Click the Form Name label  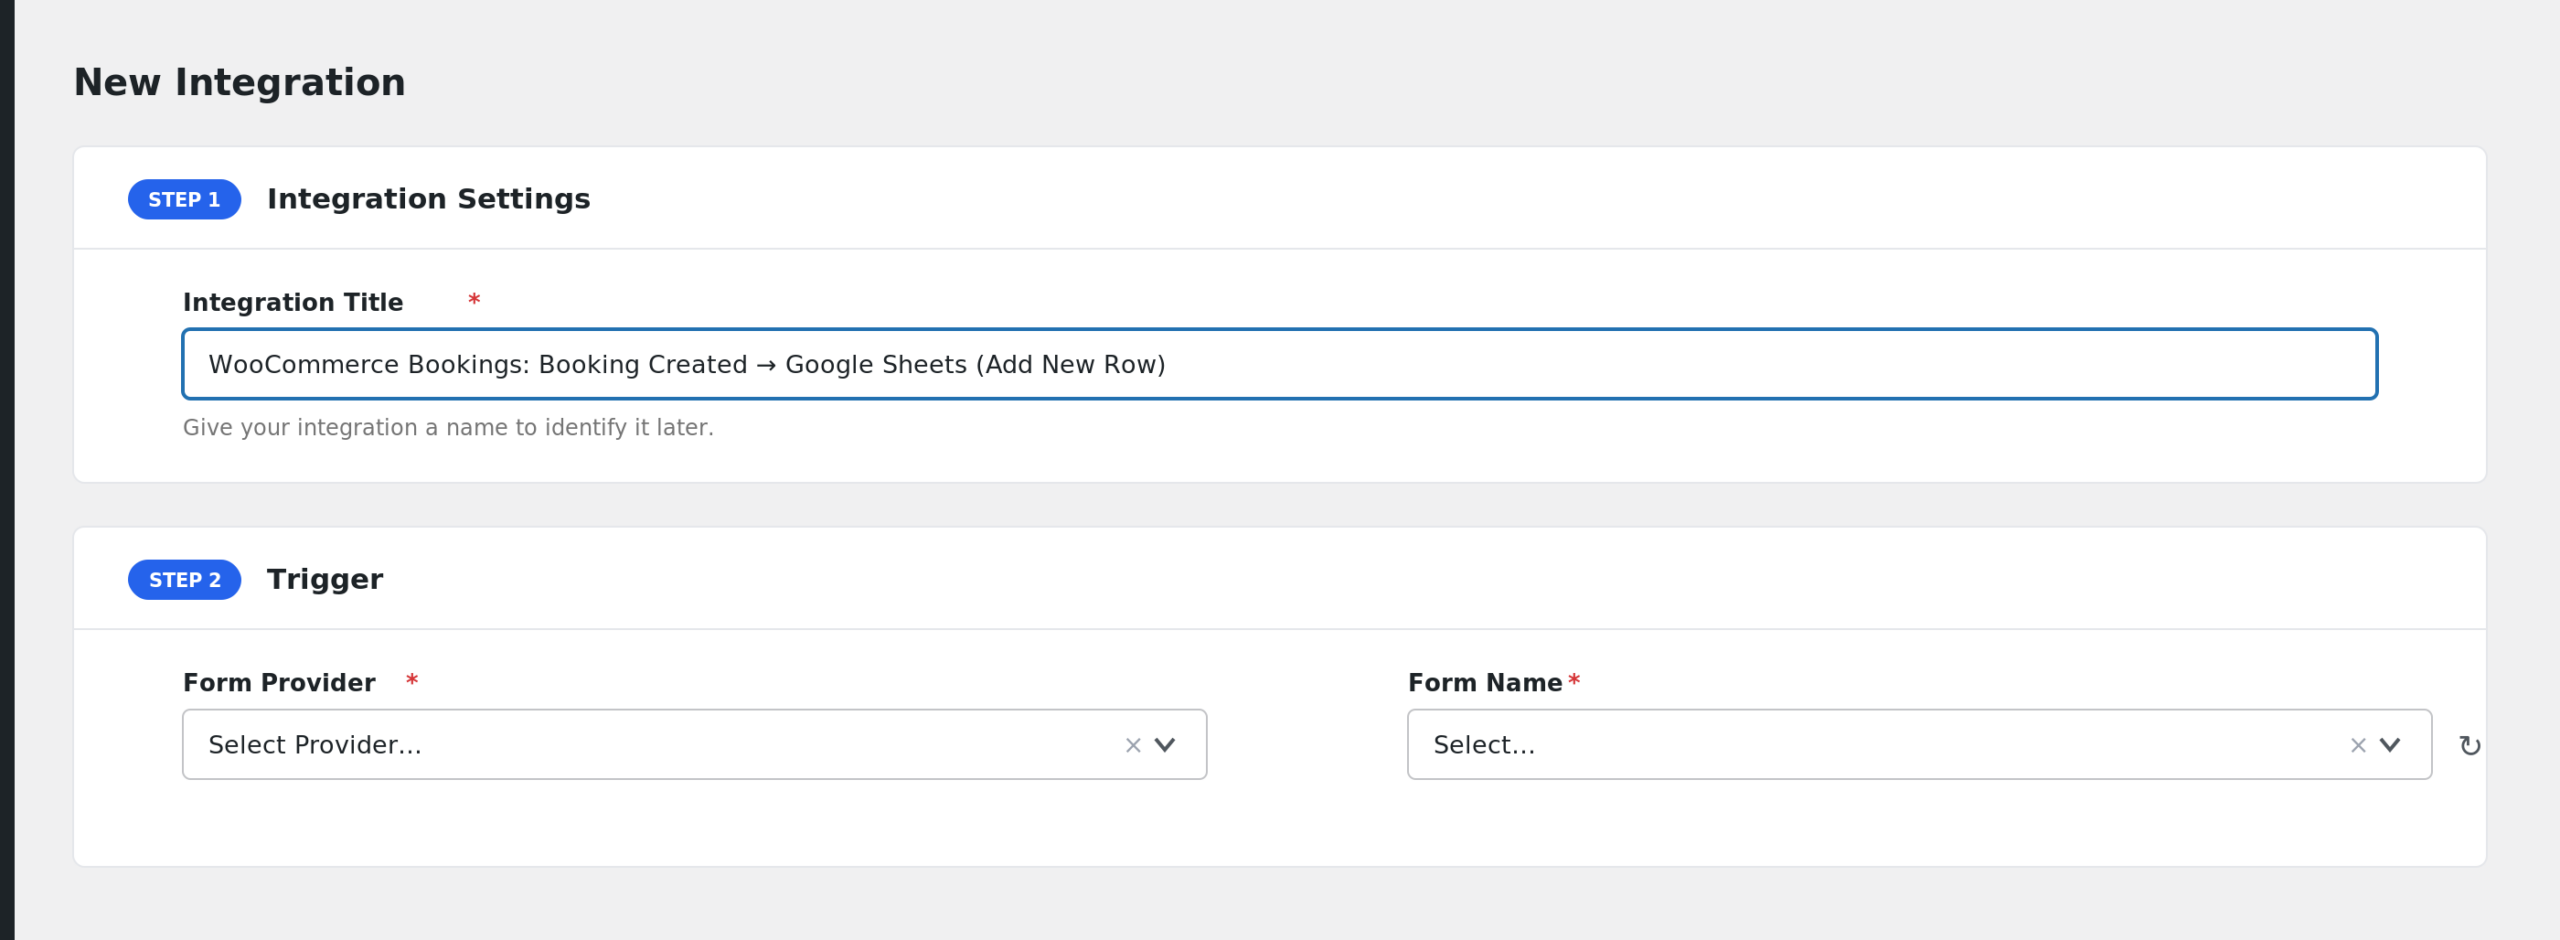click(x=1485, y=683)
